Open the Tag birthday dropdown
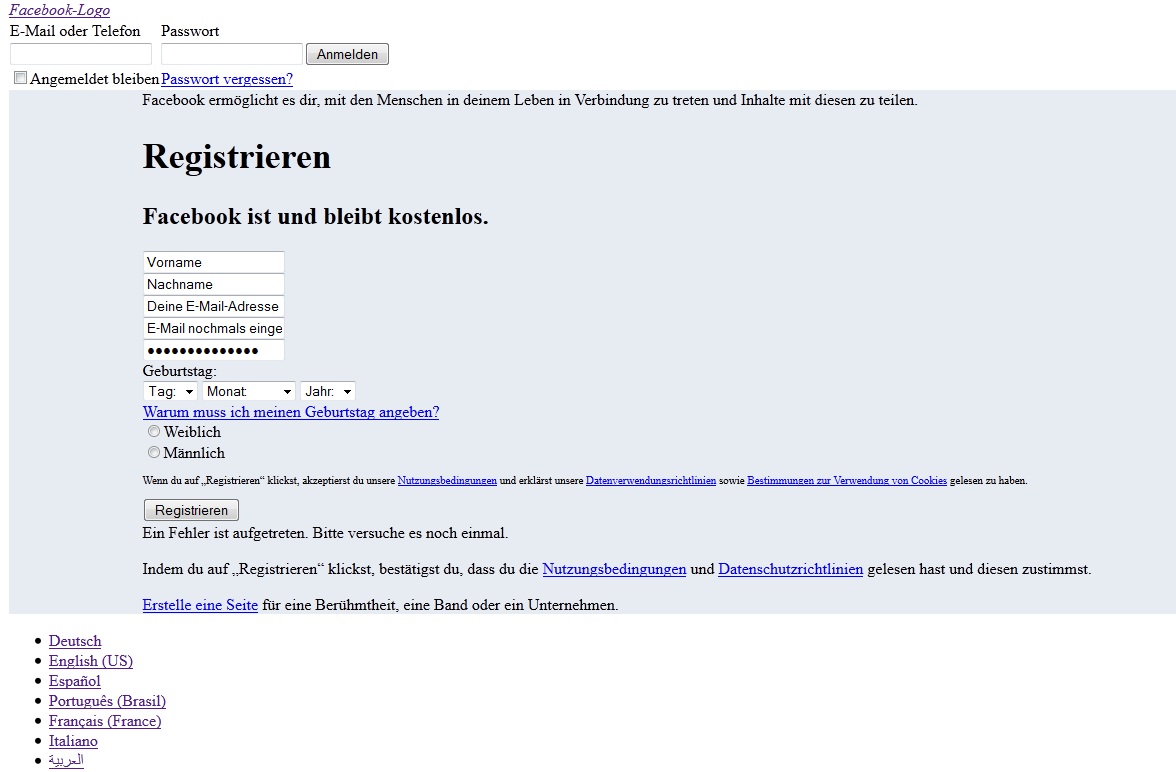Image resolution: width=1176 pixels, height=772 pixels. [x=170, y=391]
